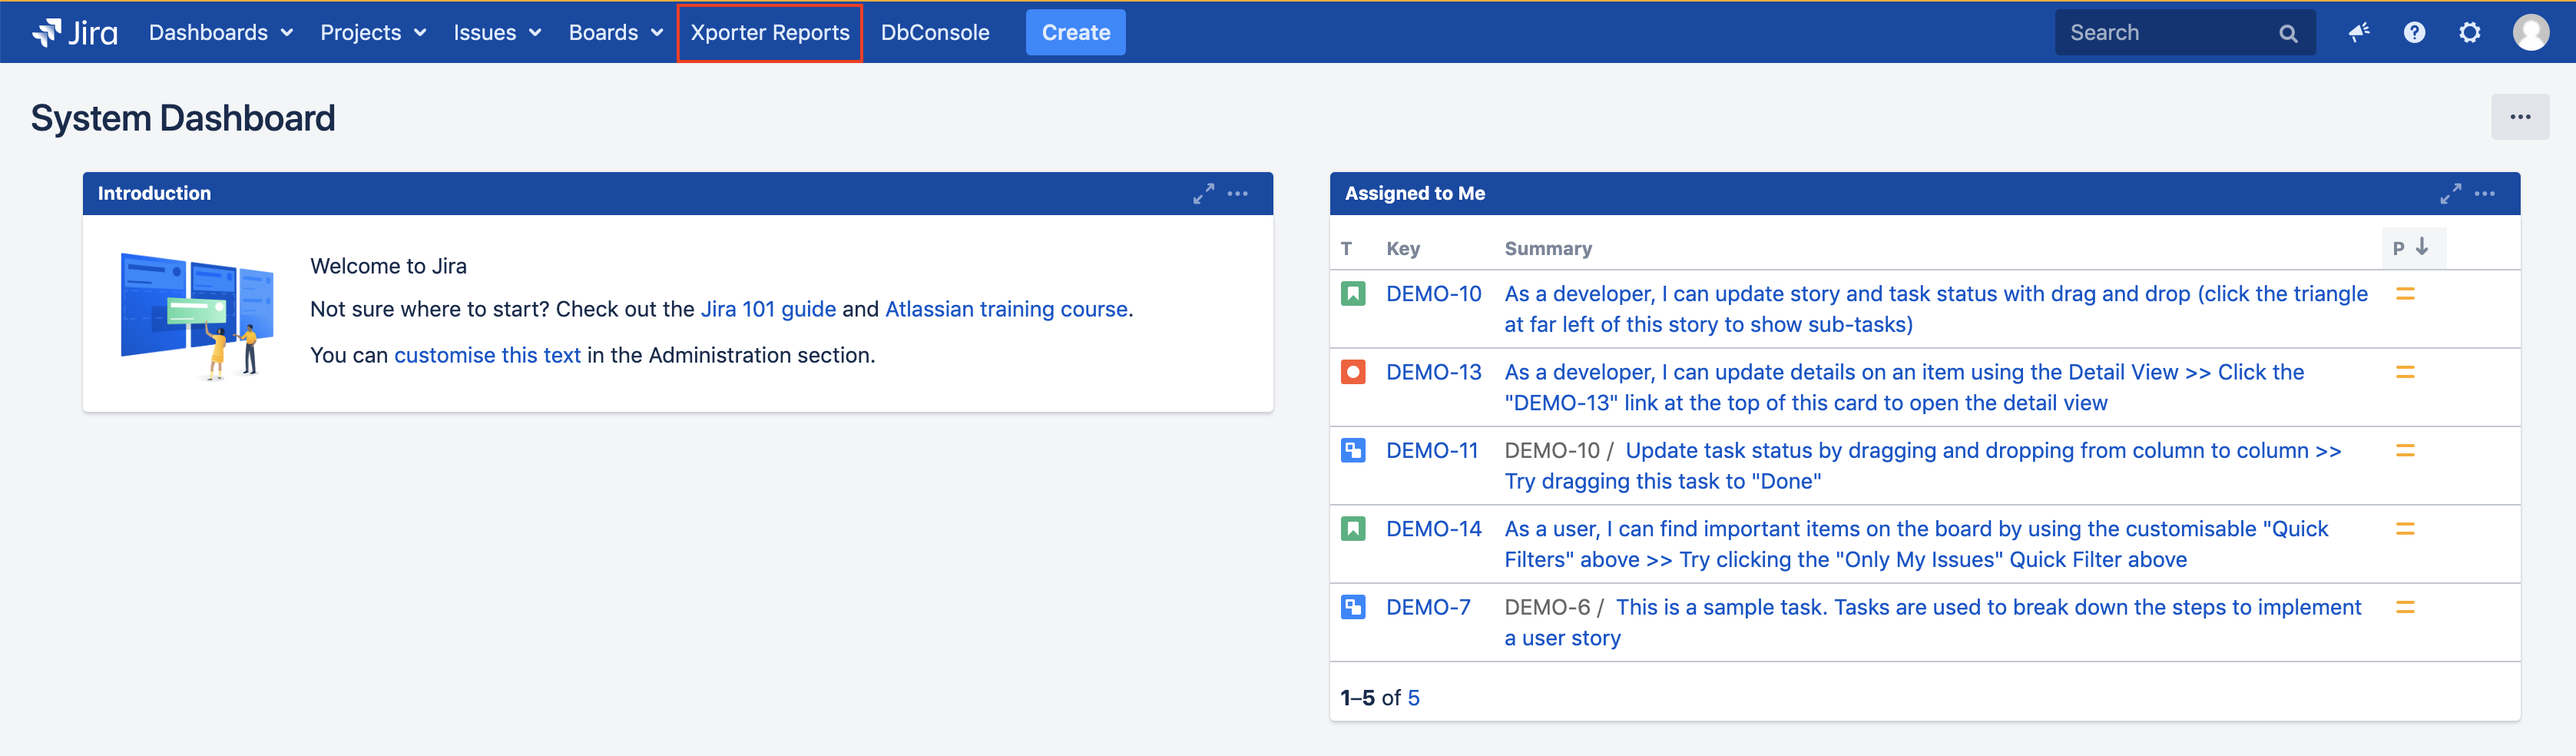
Task: Open the Administration gear menu
Action: click(2469, 33)
